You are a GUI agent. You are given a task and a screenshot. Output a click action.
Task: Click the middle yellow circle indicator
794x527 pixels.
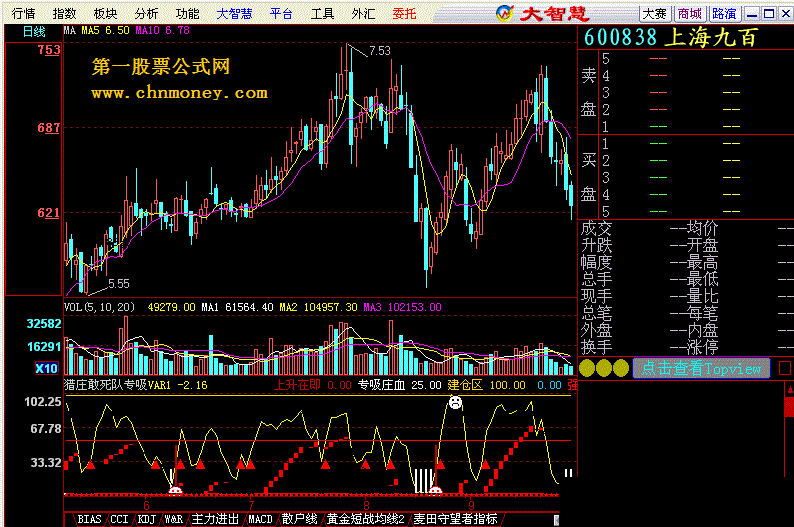point(604,368)
